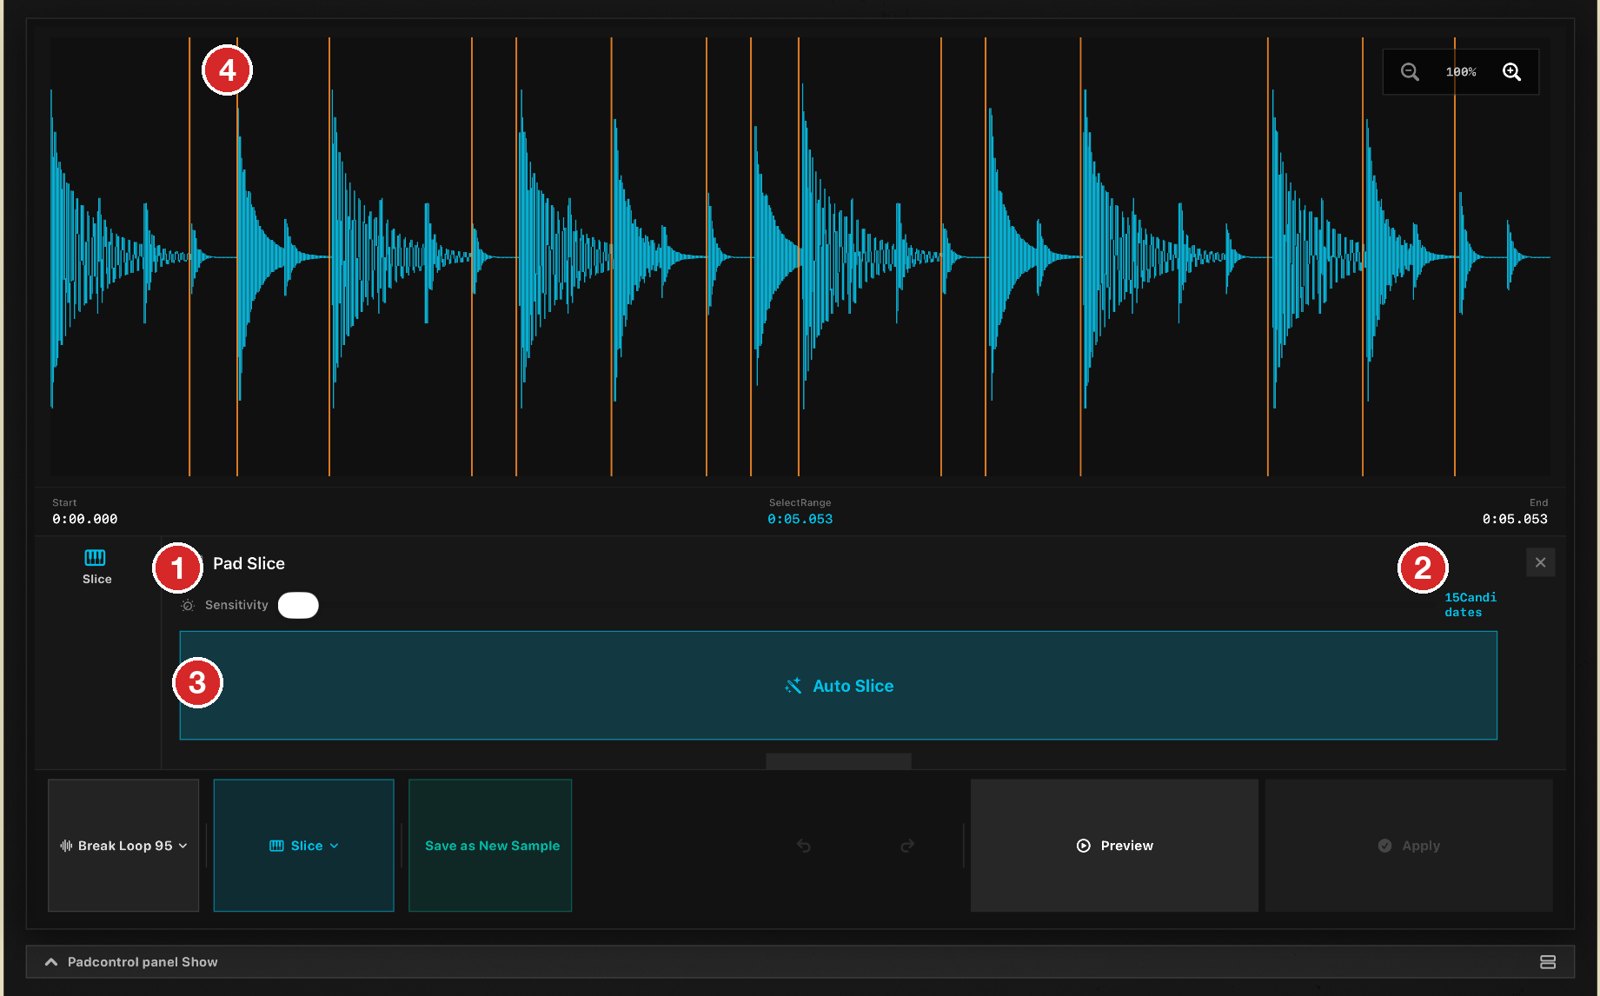Viewport: 1600px width, 996px height.
Task: Expand the Padcontrol panel Show chevron
Action: (51, 962)
